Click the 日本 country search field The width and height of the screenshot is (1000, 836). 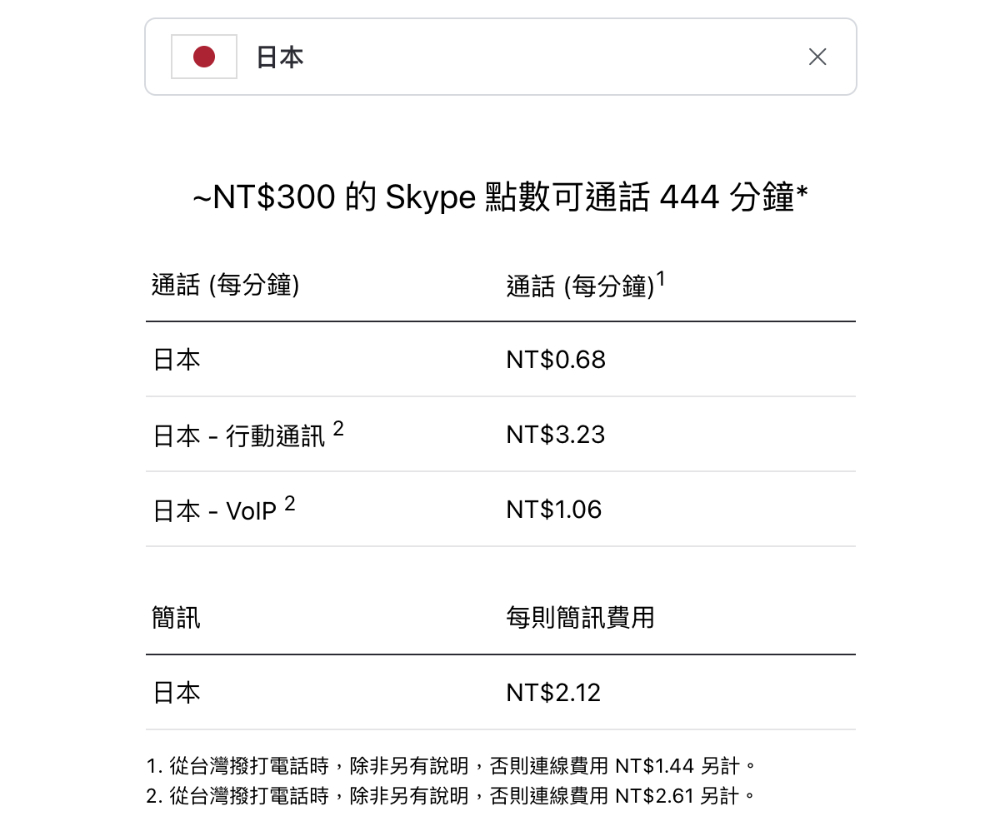(501, 57)
